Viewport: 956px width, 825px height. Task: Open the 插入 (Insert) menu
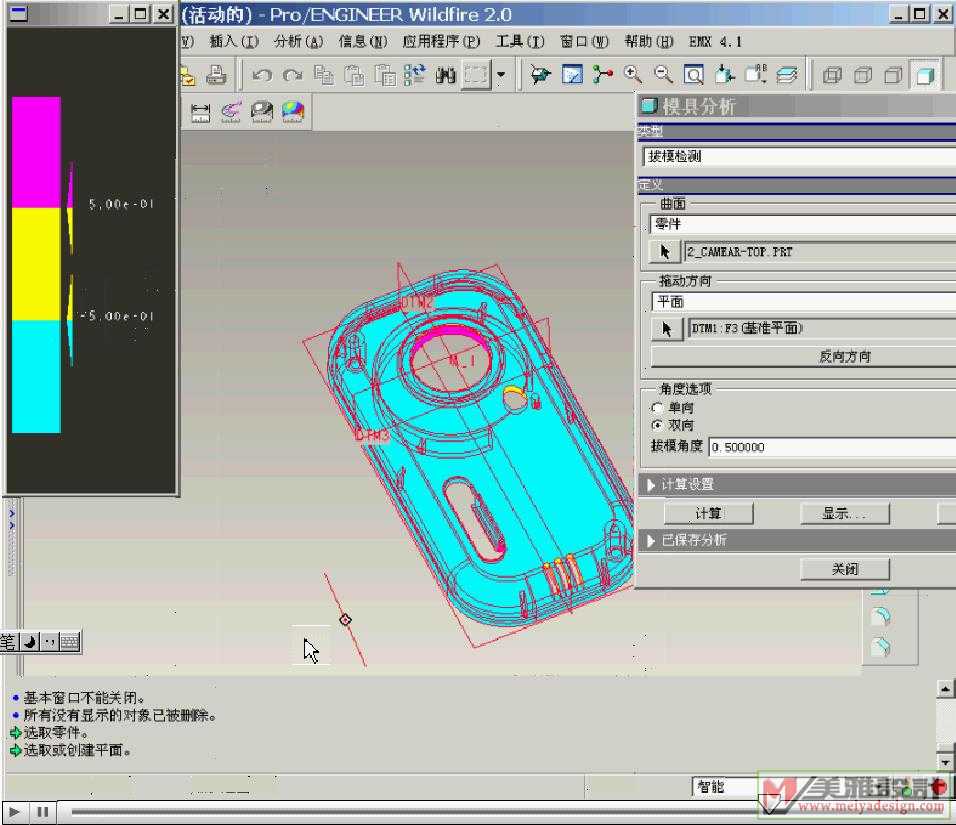(x=234, y=41)
